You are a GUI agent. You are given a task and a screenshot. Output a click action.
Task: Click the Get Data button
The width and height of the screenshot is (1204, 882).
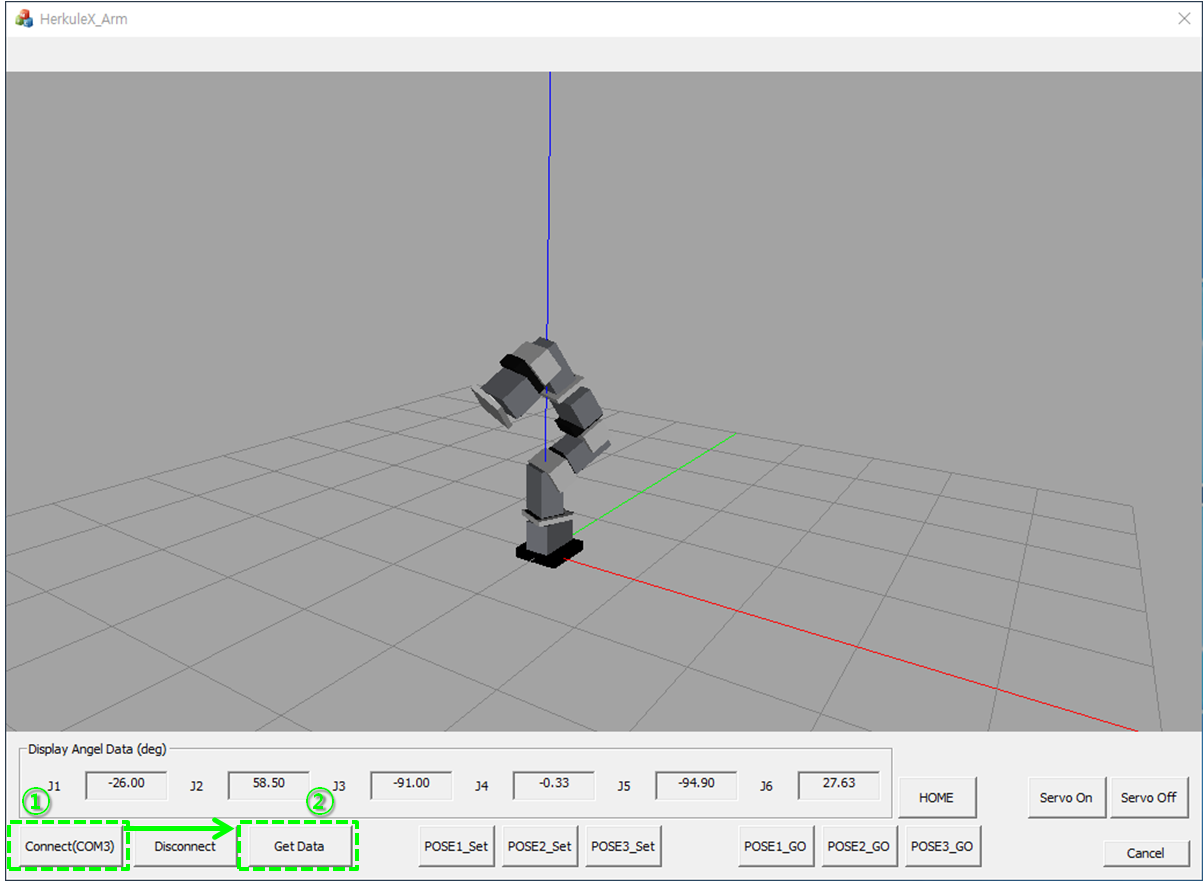pos(298,846)
